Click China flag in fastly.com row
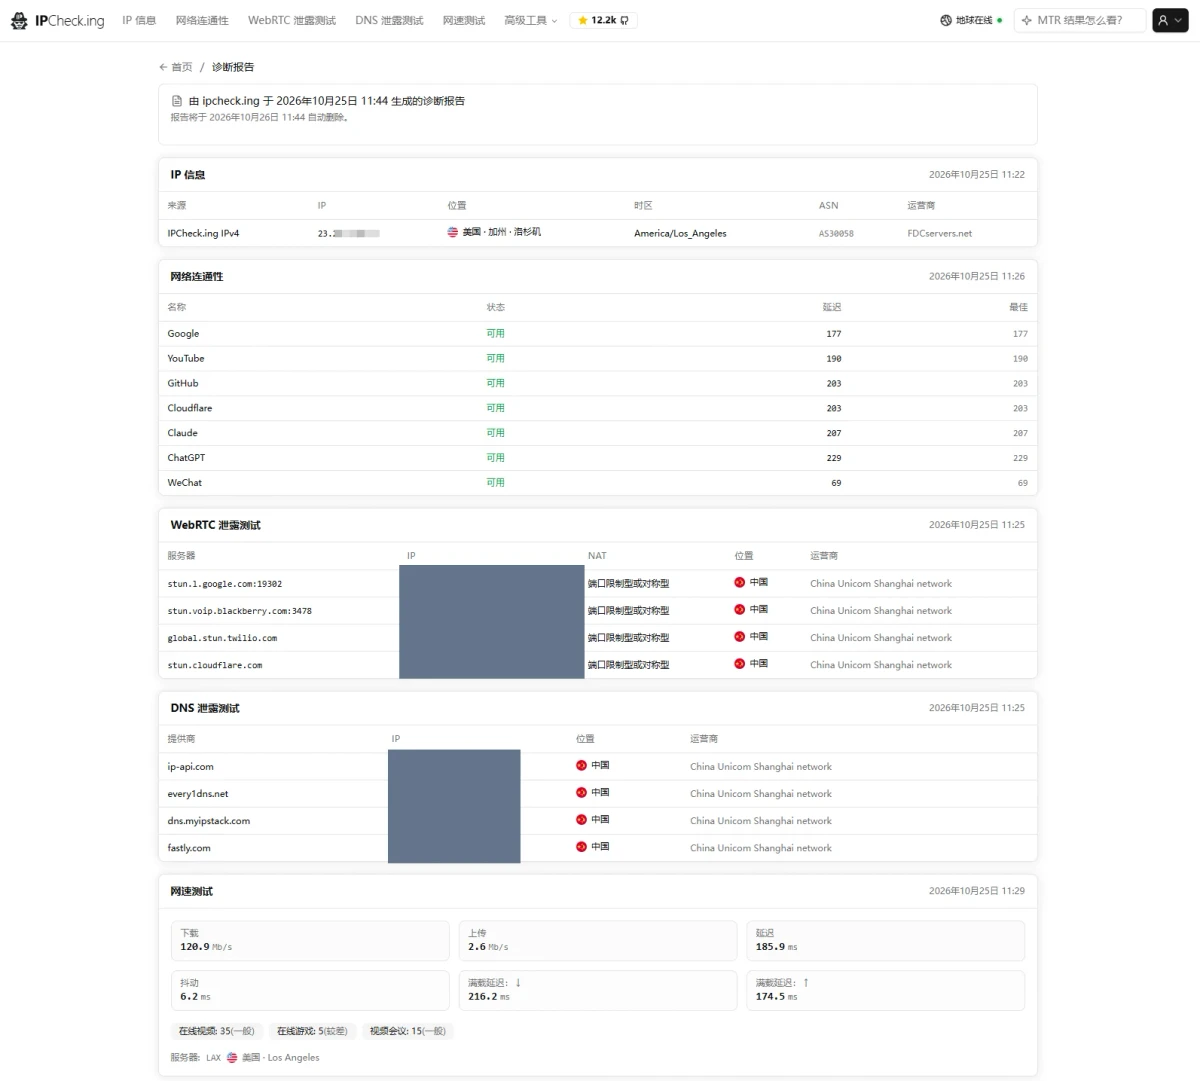Screen dimensions: 1200x1081 pyautogui.click(x=581, y=846)
